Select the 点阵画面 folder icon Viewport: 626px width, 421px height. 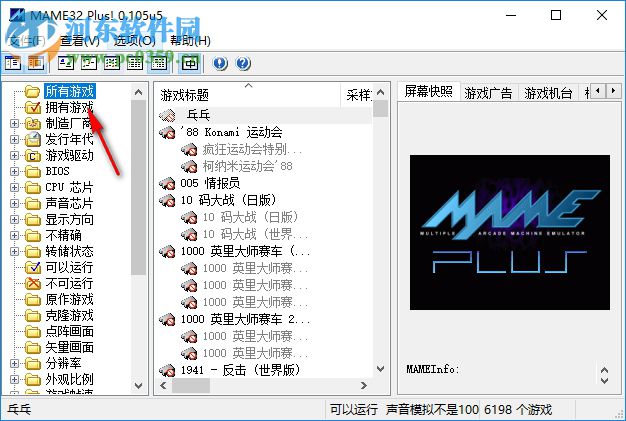(x=33, y=331)
